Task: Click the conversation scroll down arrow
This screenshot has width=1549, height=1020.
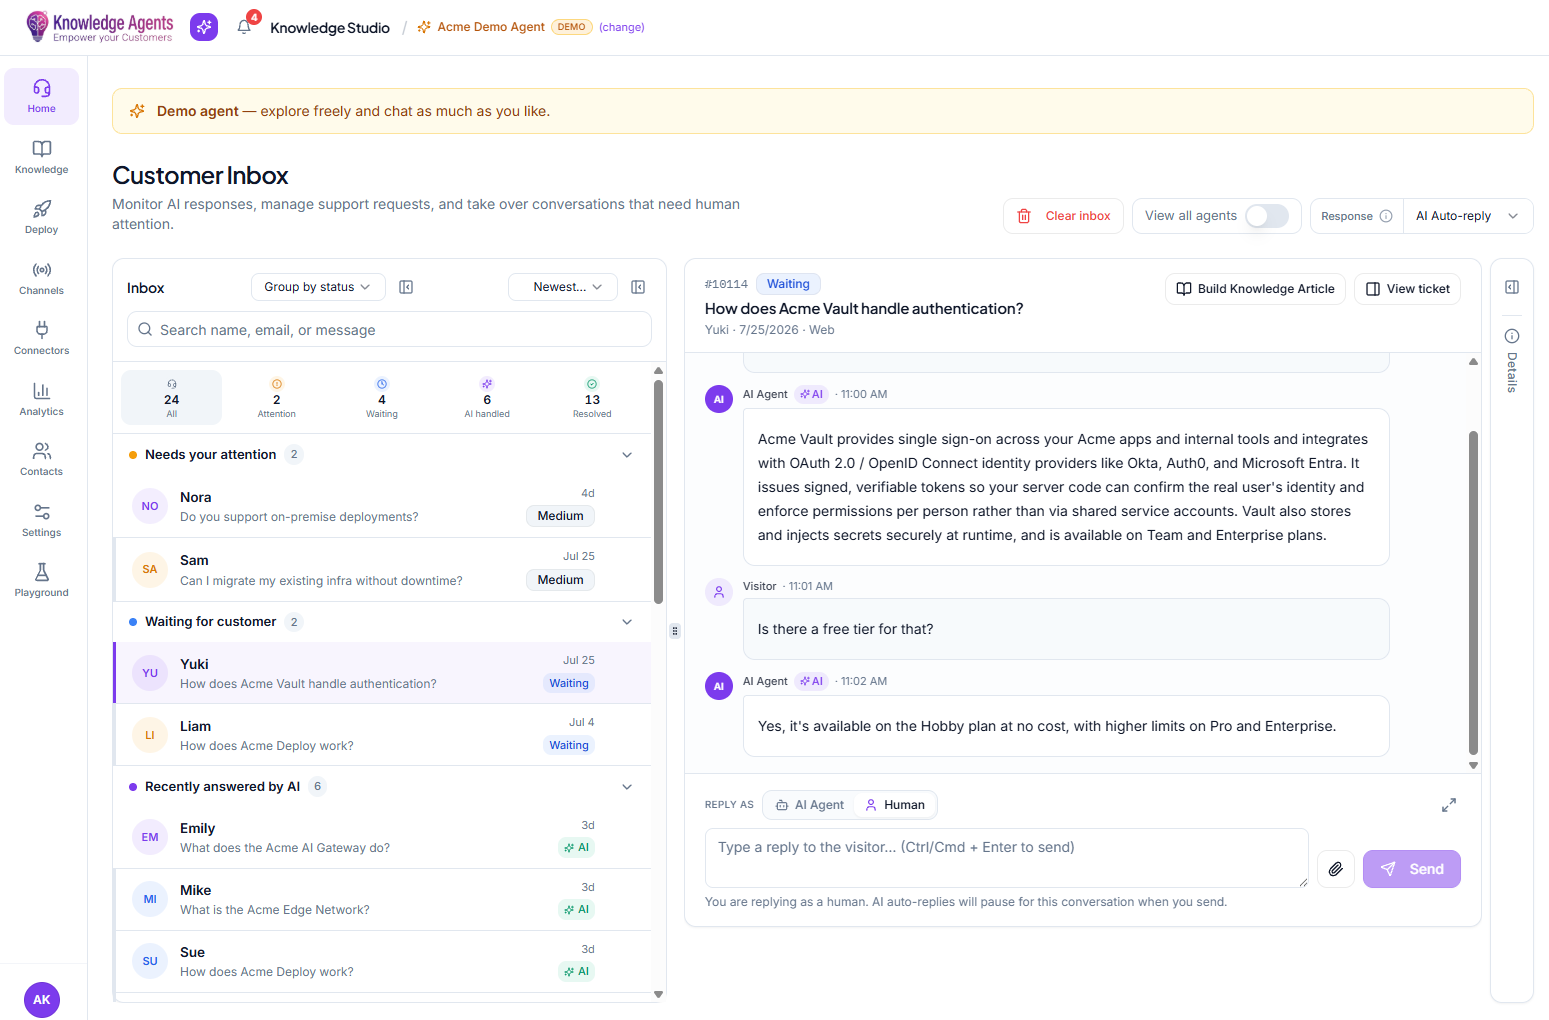Action: point(1473,765)
